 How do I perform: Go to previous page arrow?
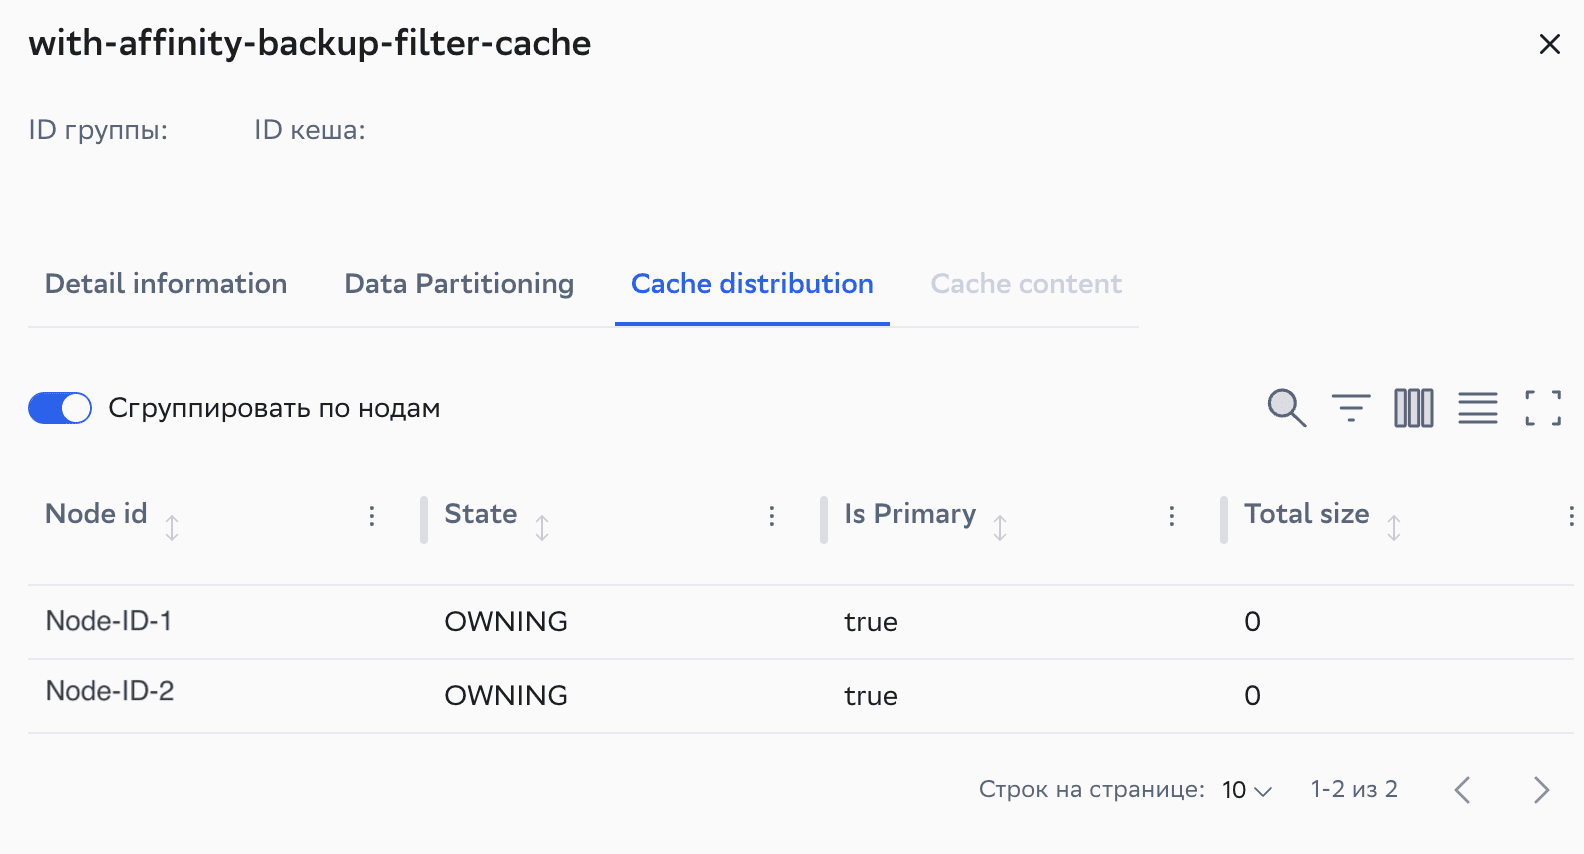1463,790
